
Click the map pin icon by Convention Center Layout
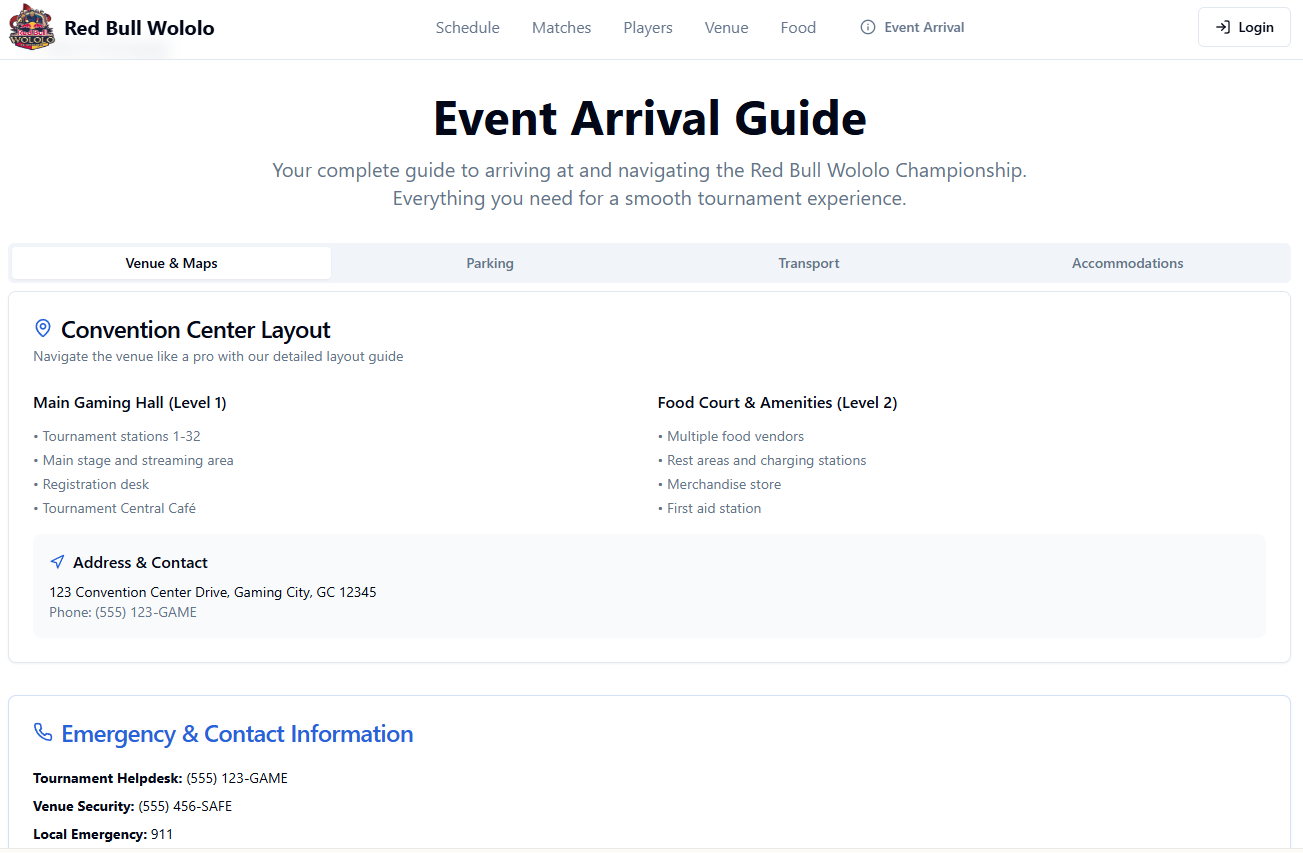click(x=43, y=329)
